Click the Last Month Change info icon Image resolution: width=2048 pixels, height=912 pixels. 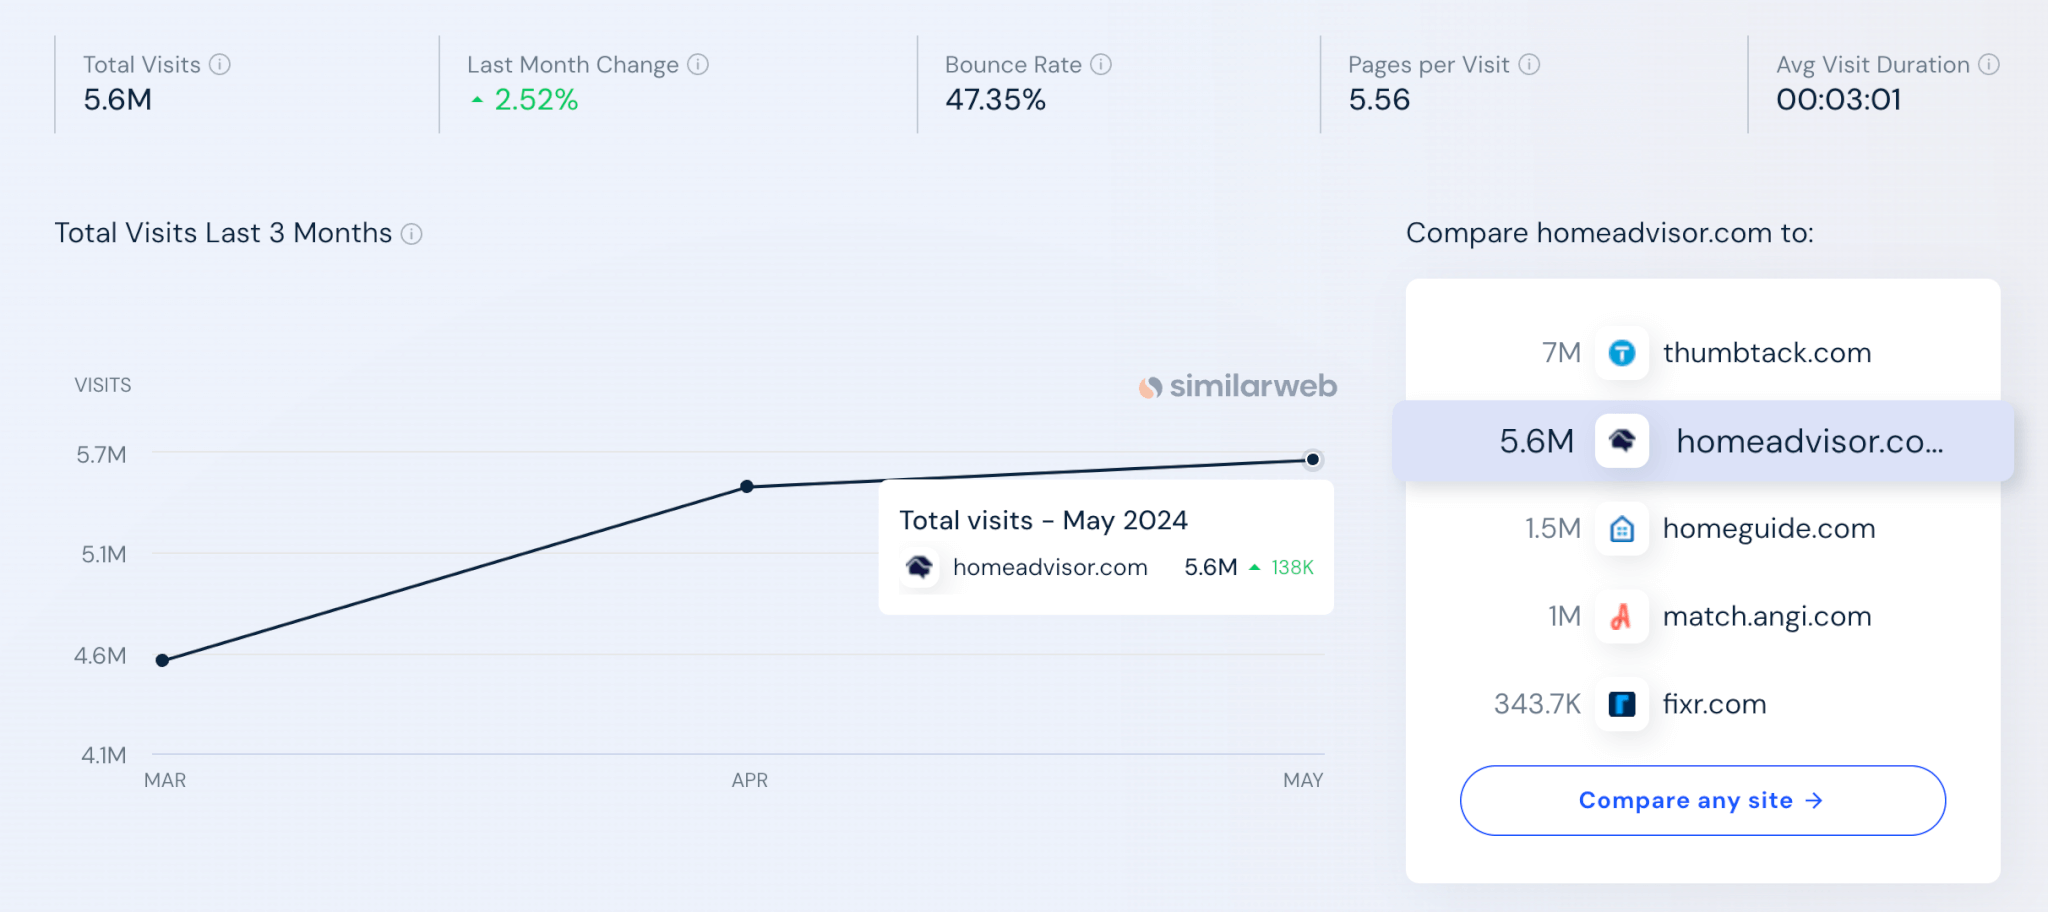pyautogui.click(x=698, y=65)
